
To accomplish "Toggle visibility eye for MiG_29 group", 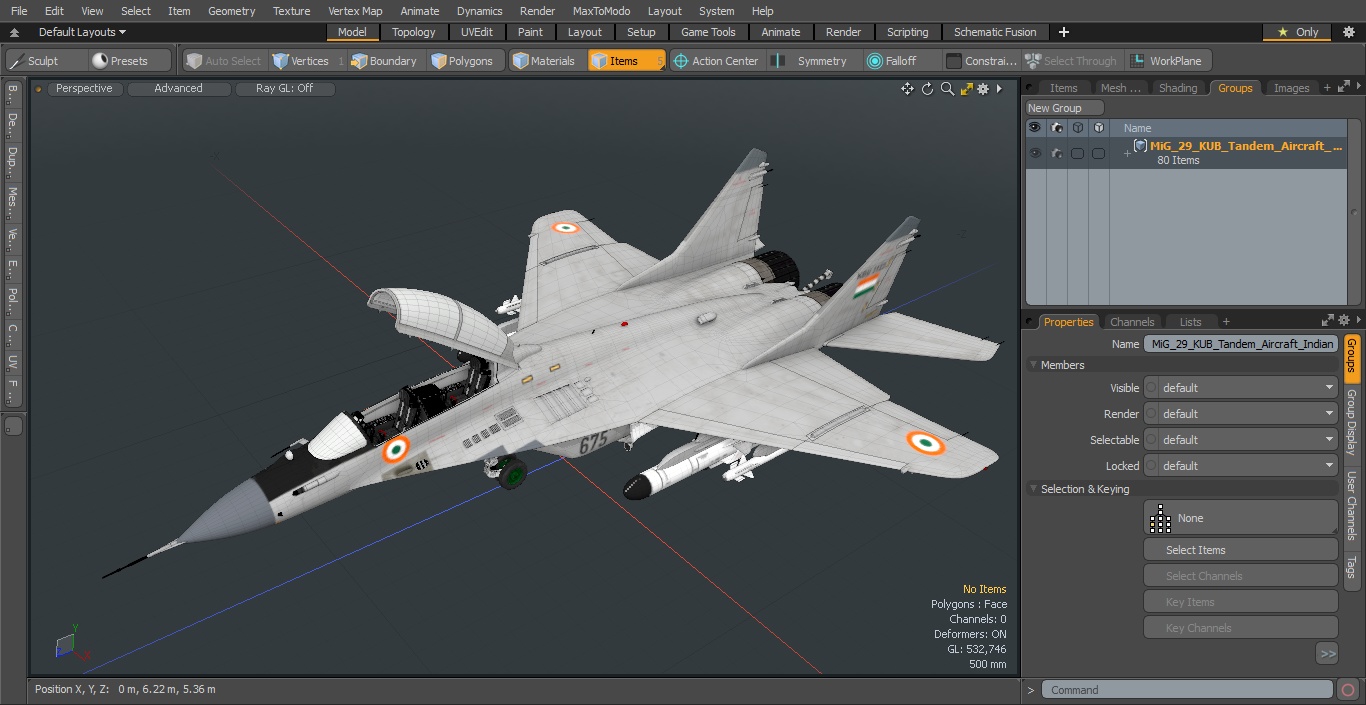I will pyautogui.click(x=1035, y=153).
